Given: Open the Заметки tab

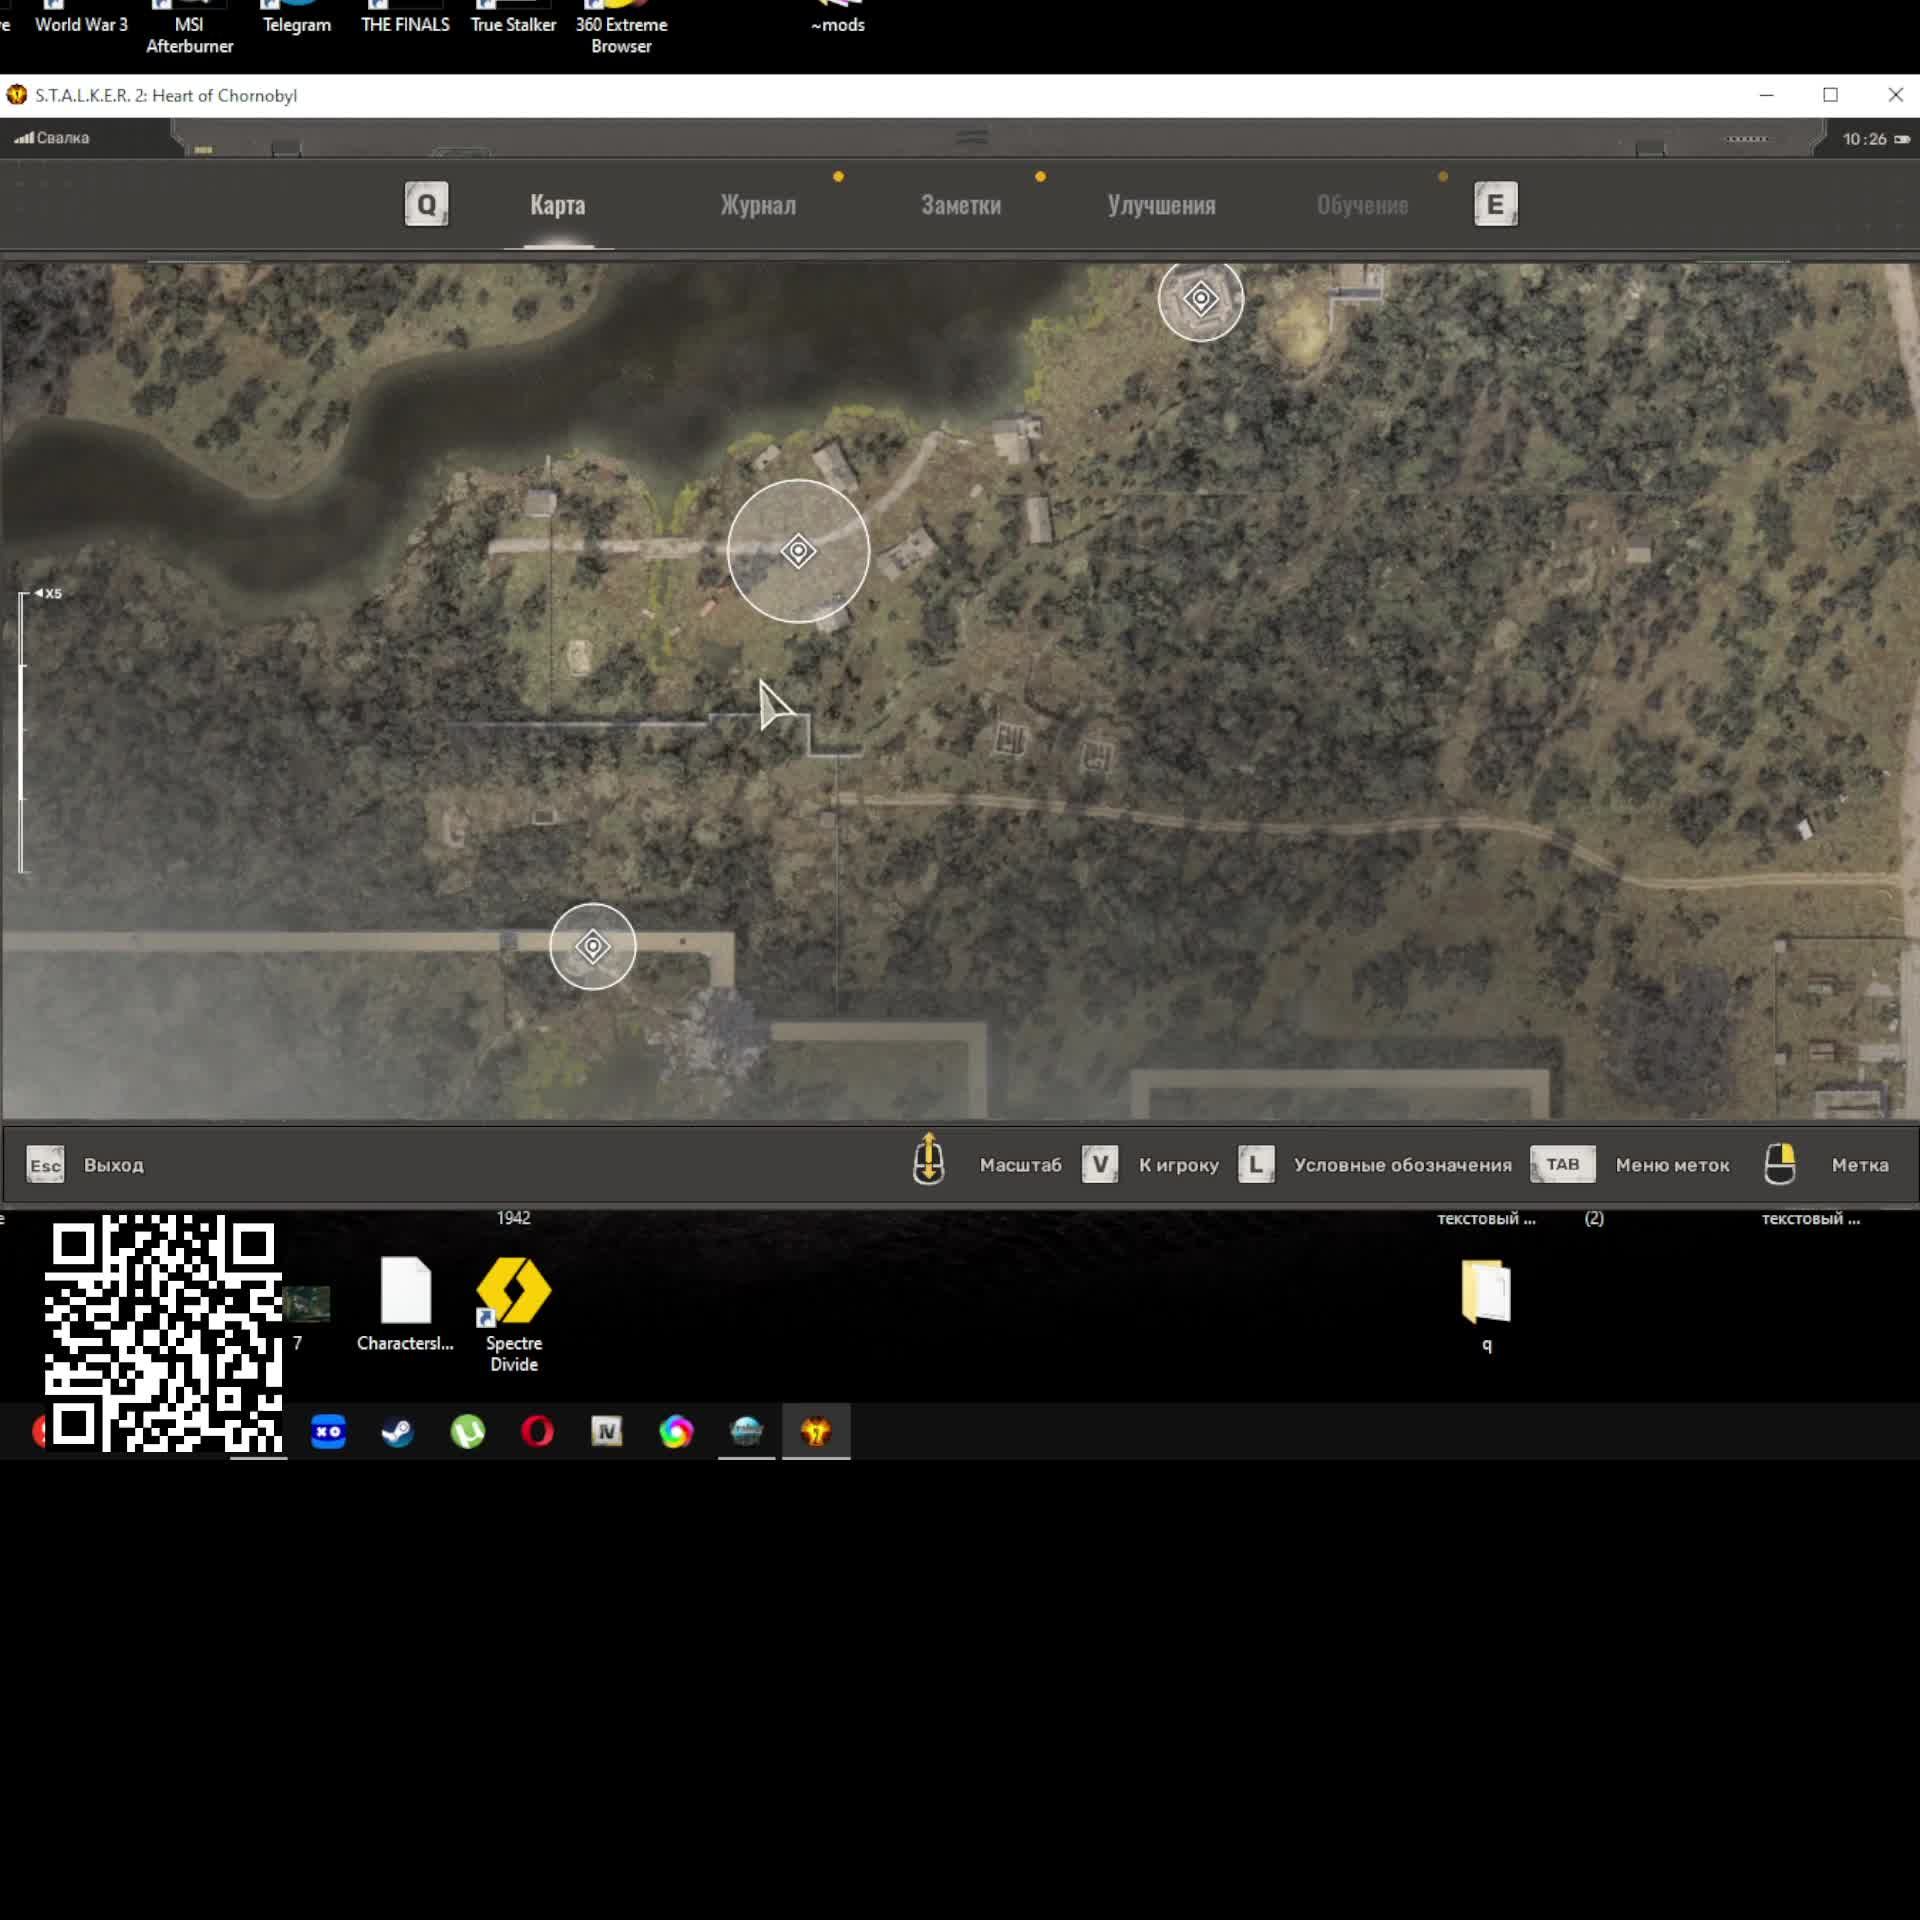Looking at the screenshot, I should pyautogui.click(x=960, y=205).
